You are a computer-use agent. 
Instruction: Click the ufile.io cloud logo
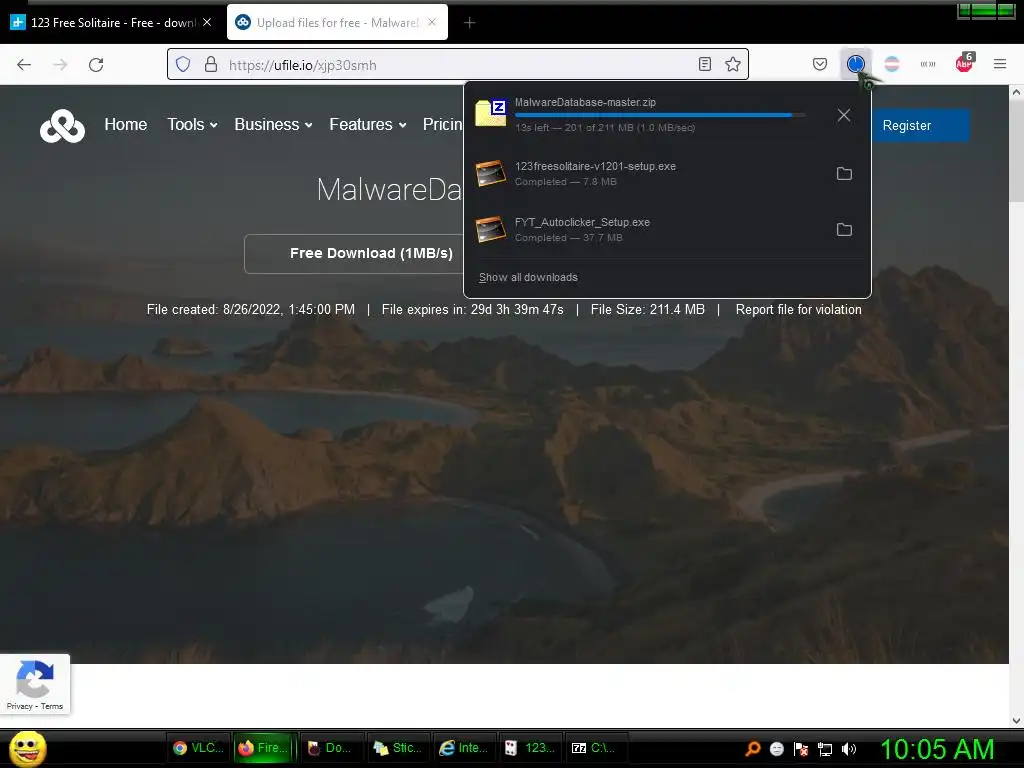tap(62, 125)
